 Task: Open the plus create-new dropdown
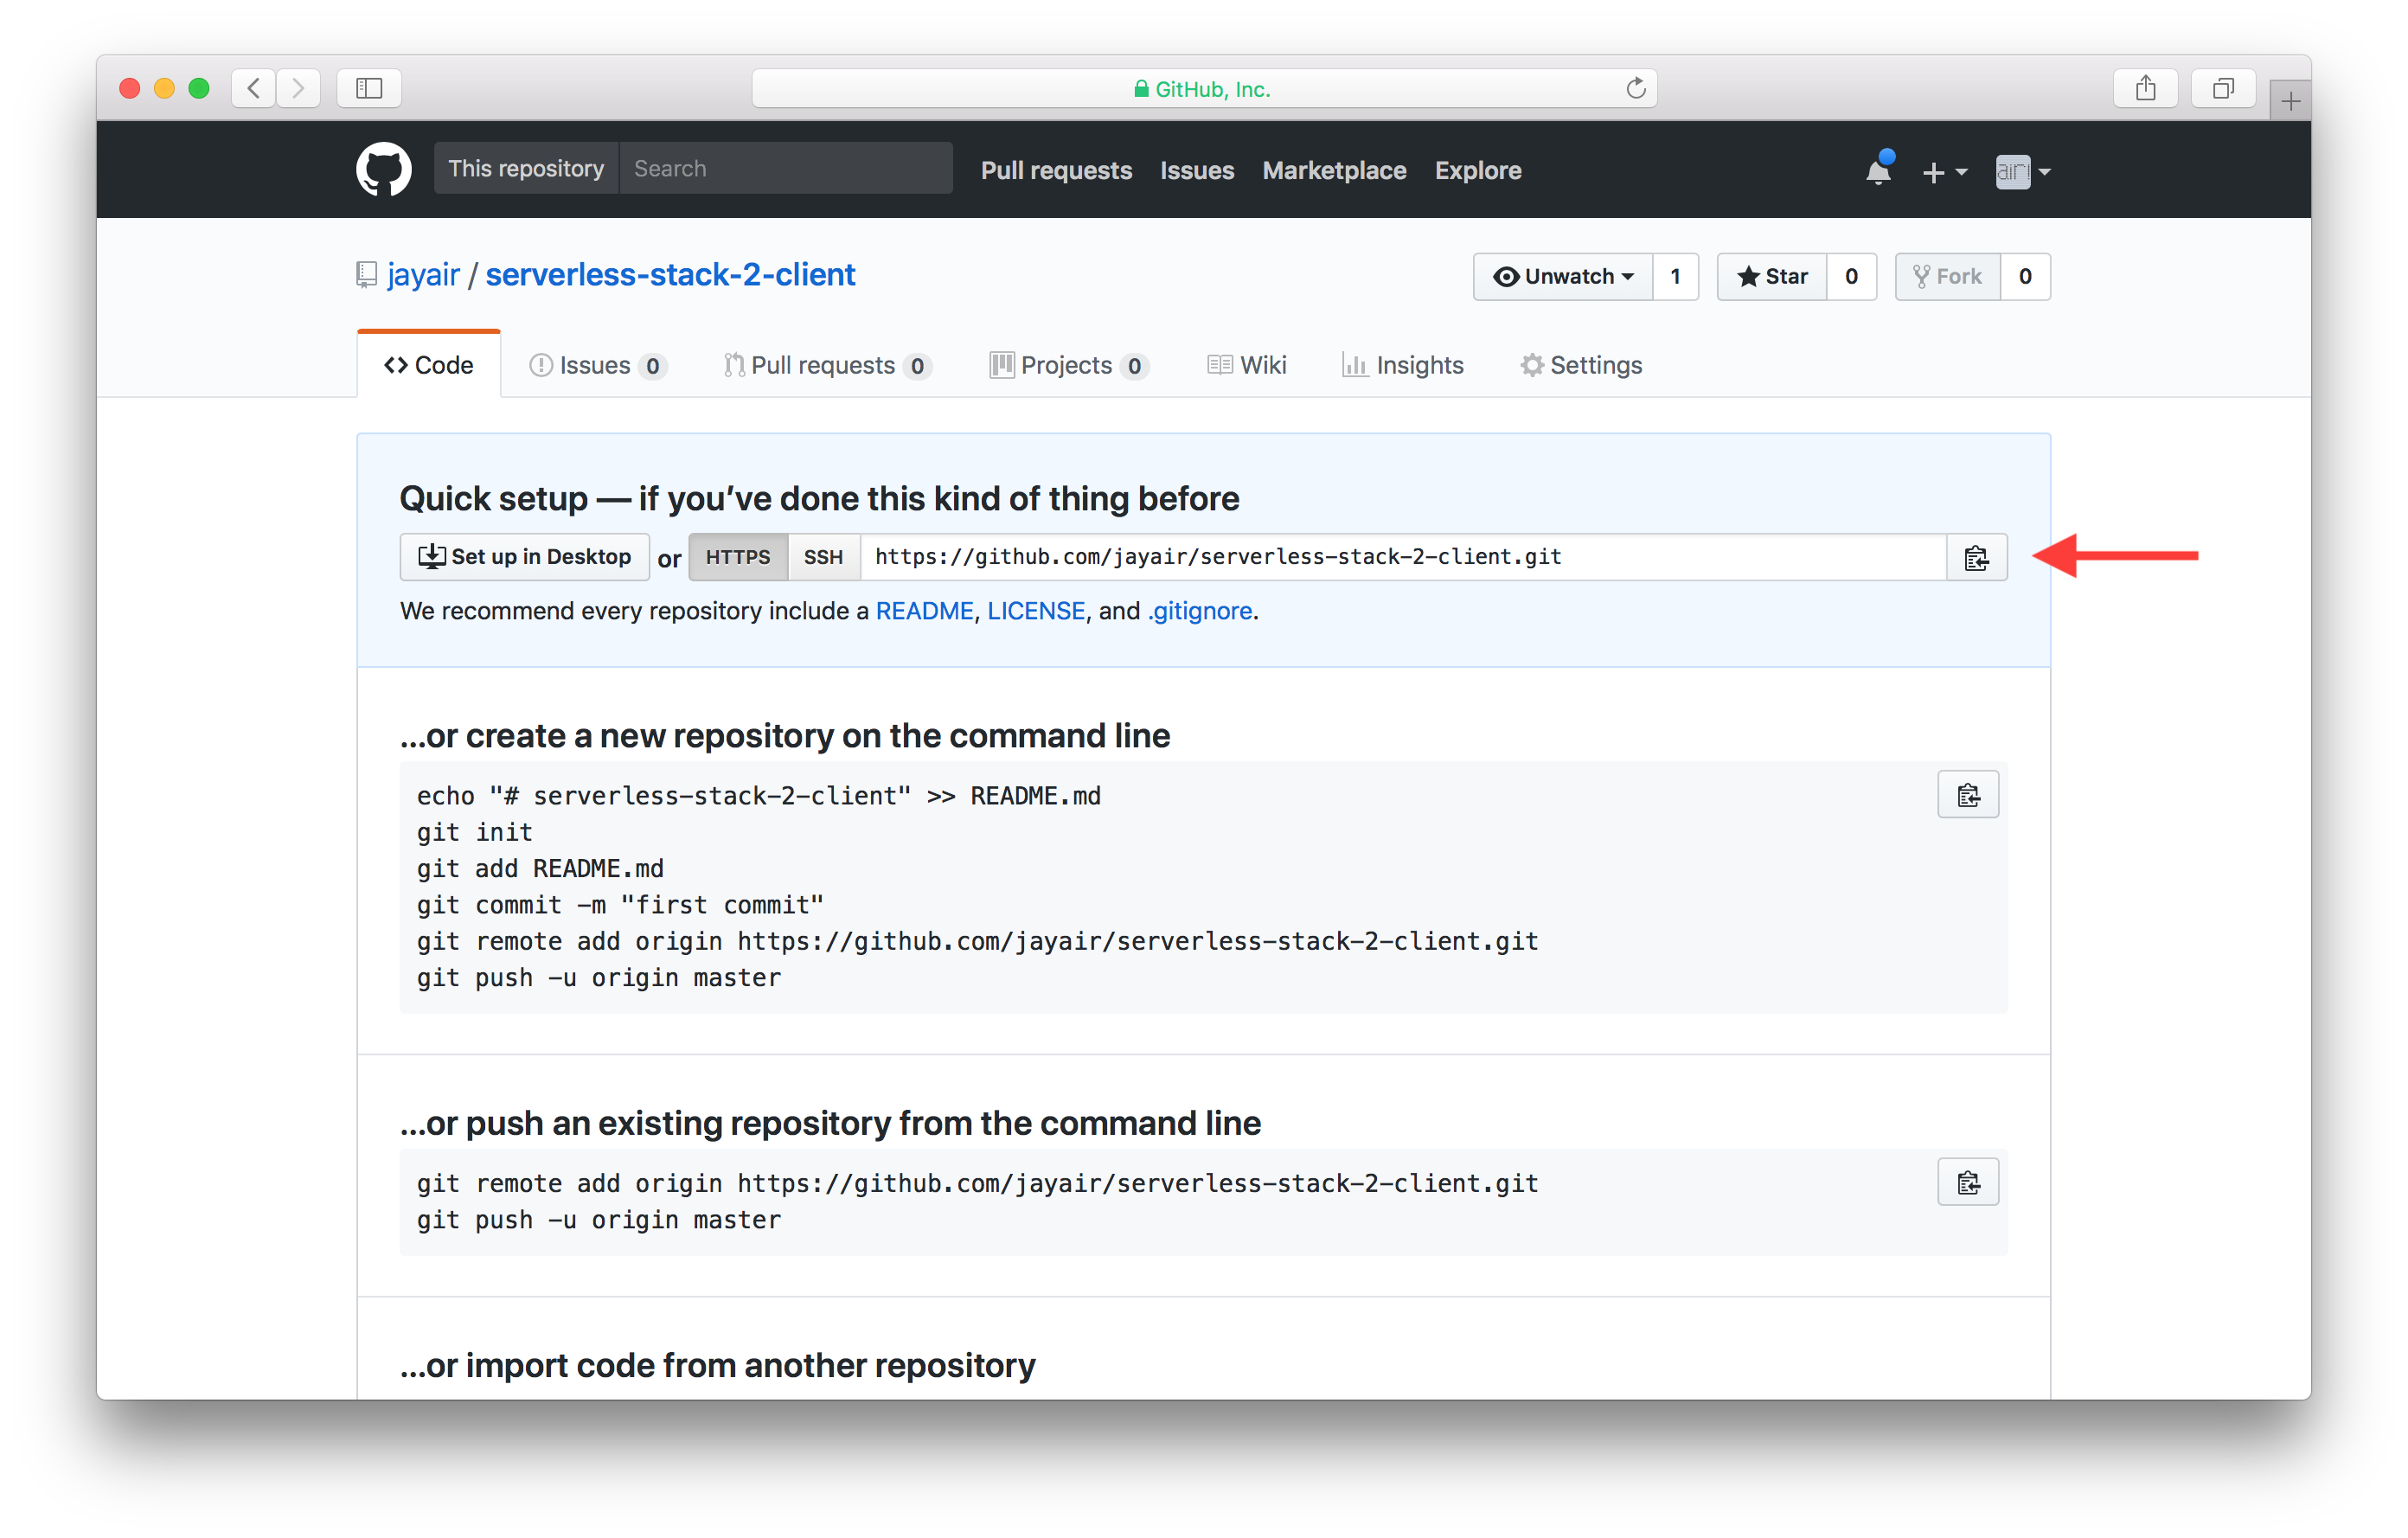(1943, 172)
